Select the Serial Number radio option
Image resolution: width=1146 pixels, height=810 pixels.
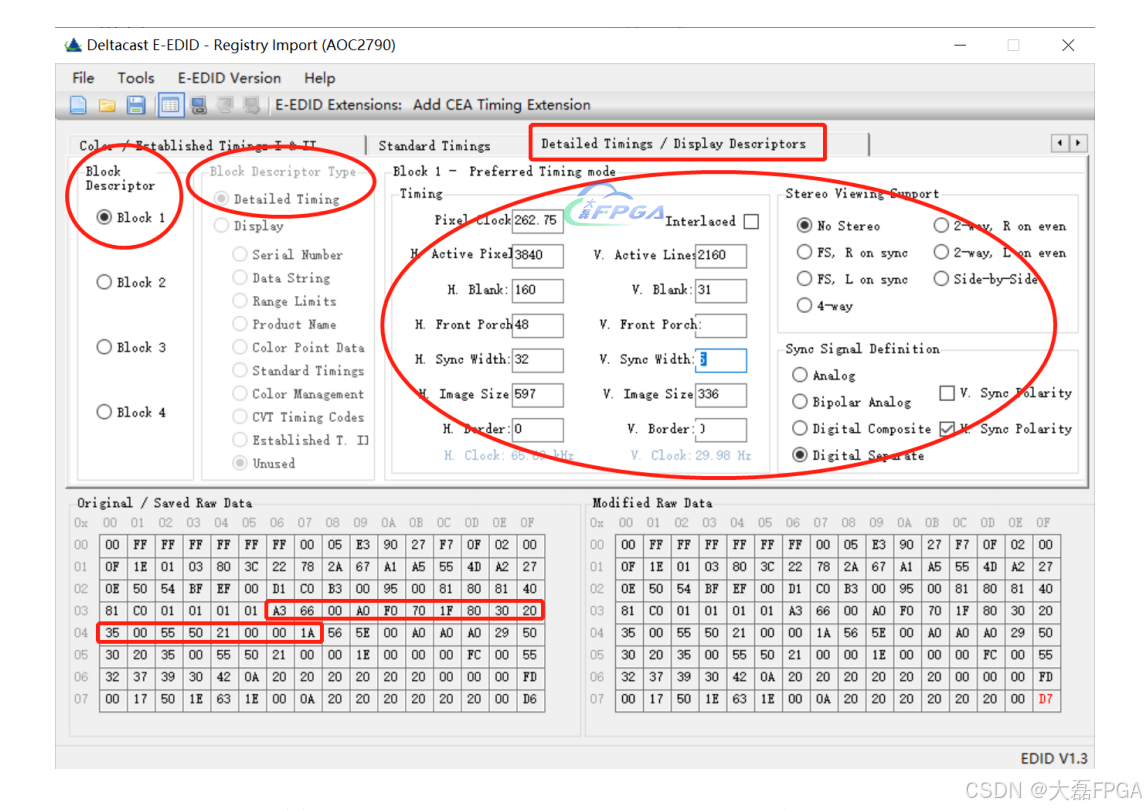point(240,254)
